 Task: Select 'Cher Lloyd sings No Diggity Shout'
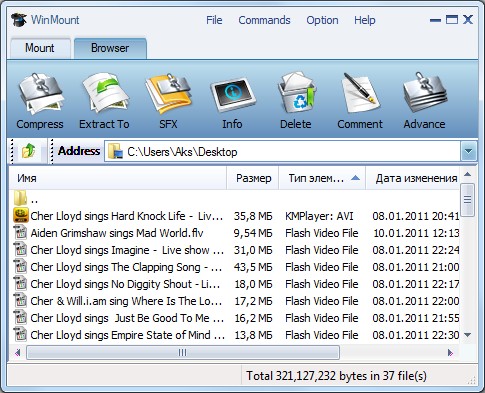pos(125,284)
